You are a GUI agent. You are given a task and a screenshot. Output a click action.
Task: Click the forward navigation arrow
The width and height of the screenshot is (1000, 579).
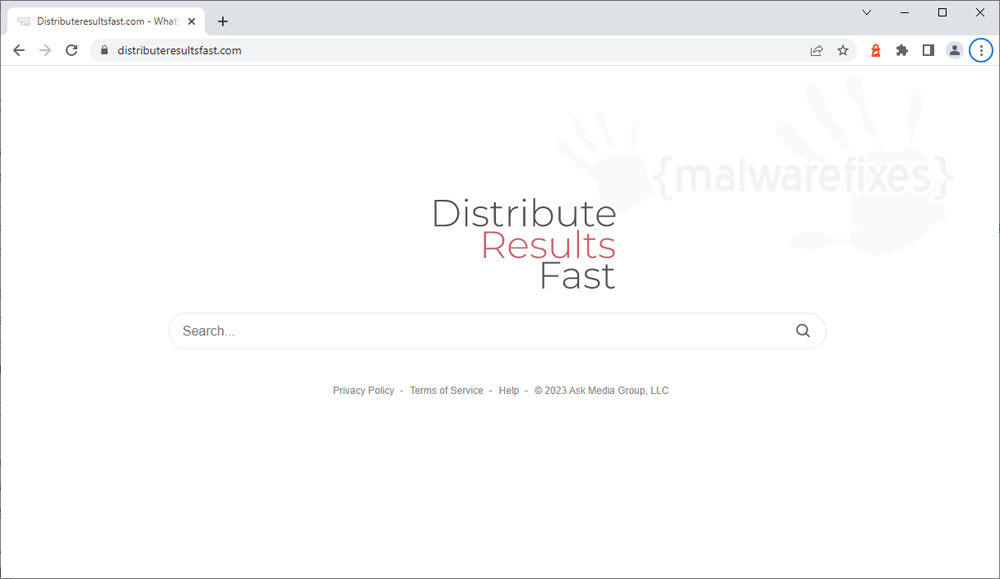[45, 50]
